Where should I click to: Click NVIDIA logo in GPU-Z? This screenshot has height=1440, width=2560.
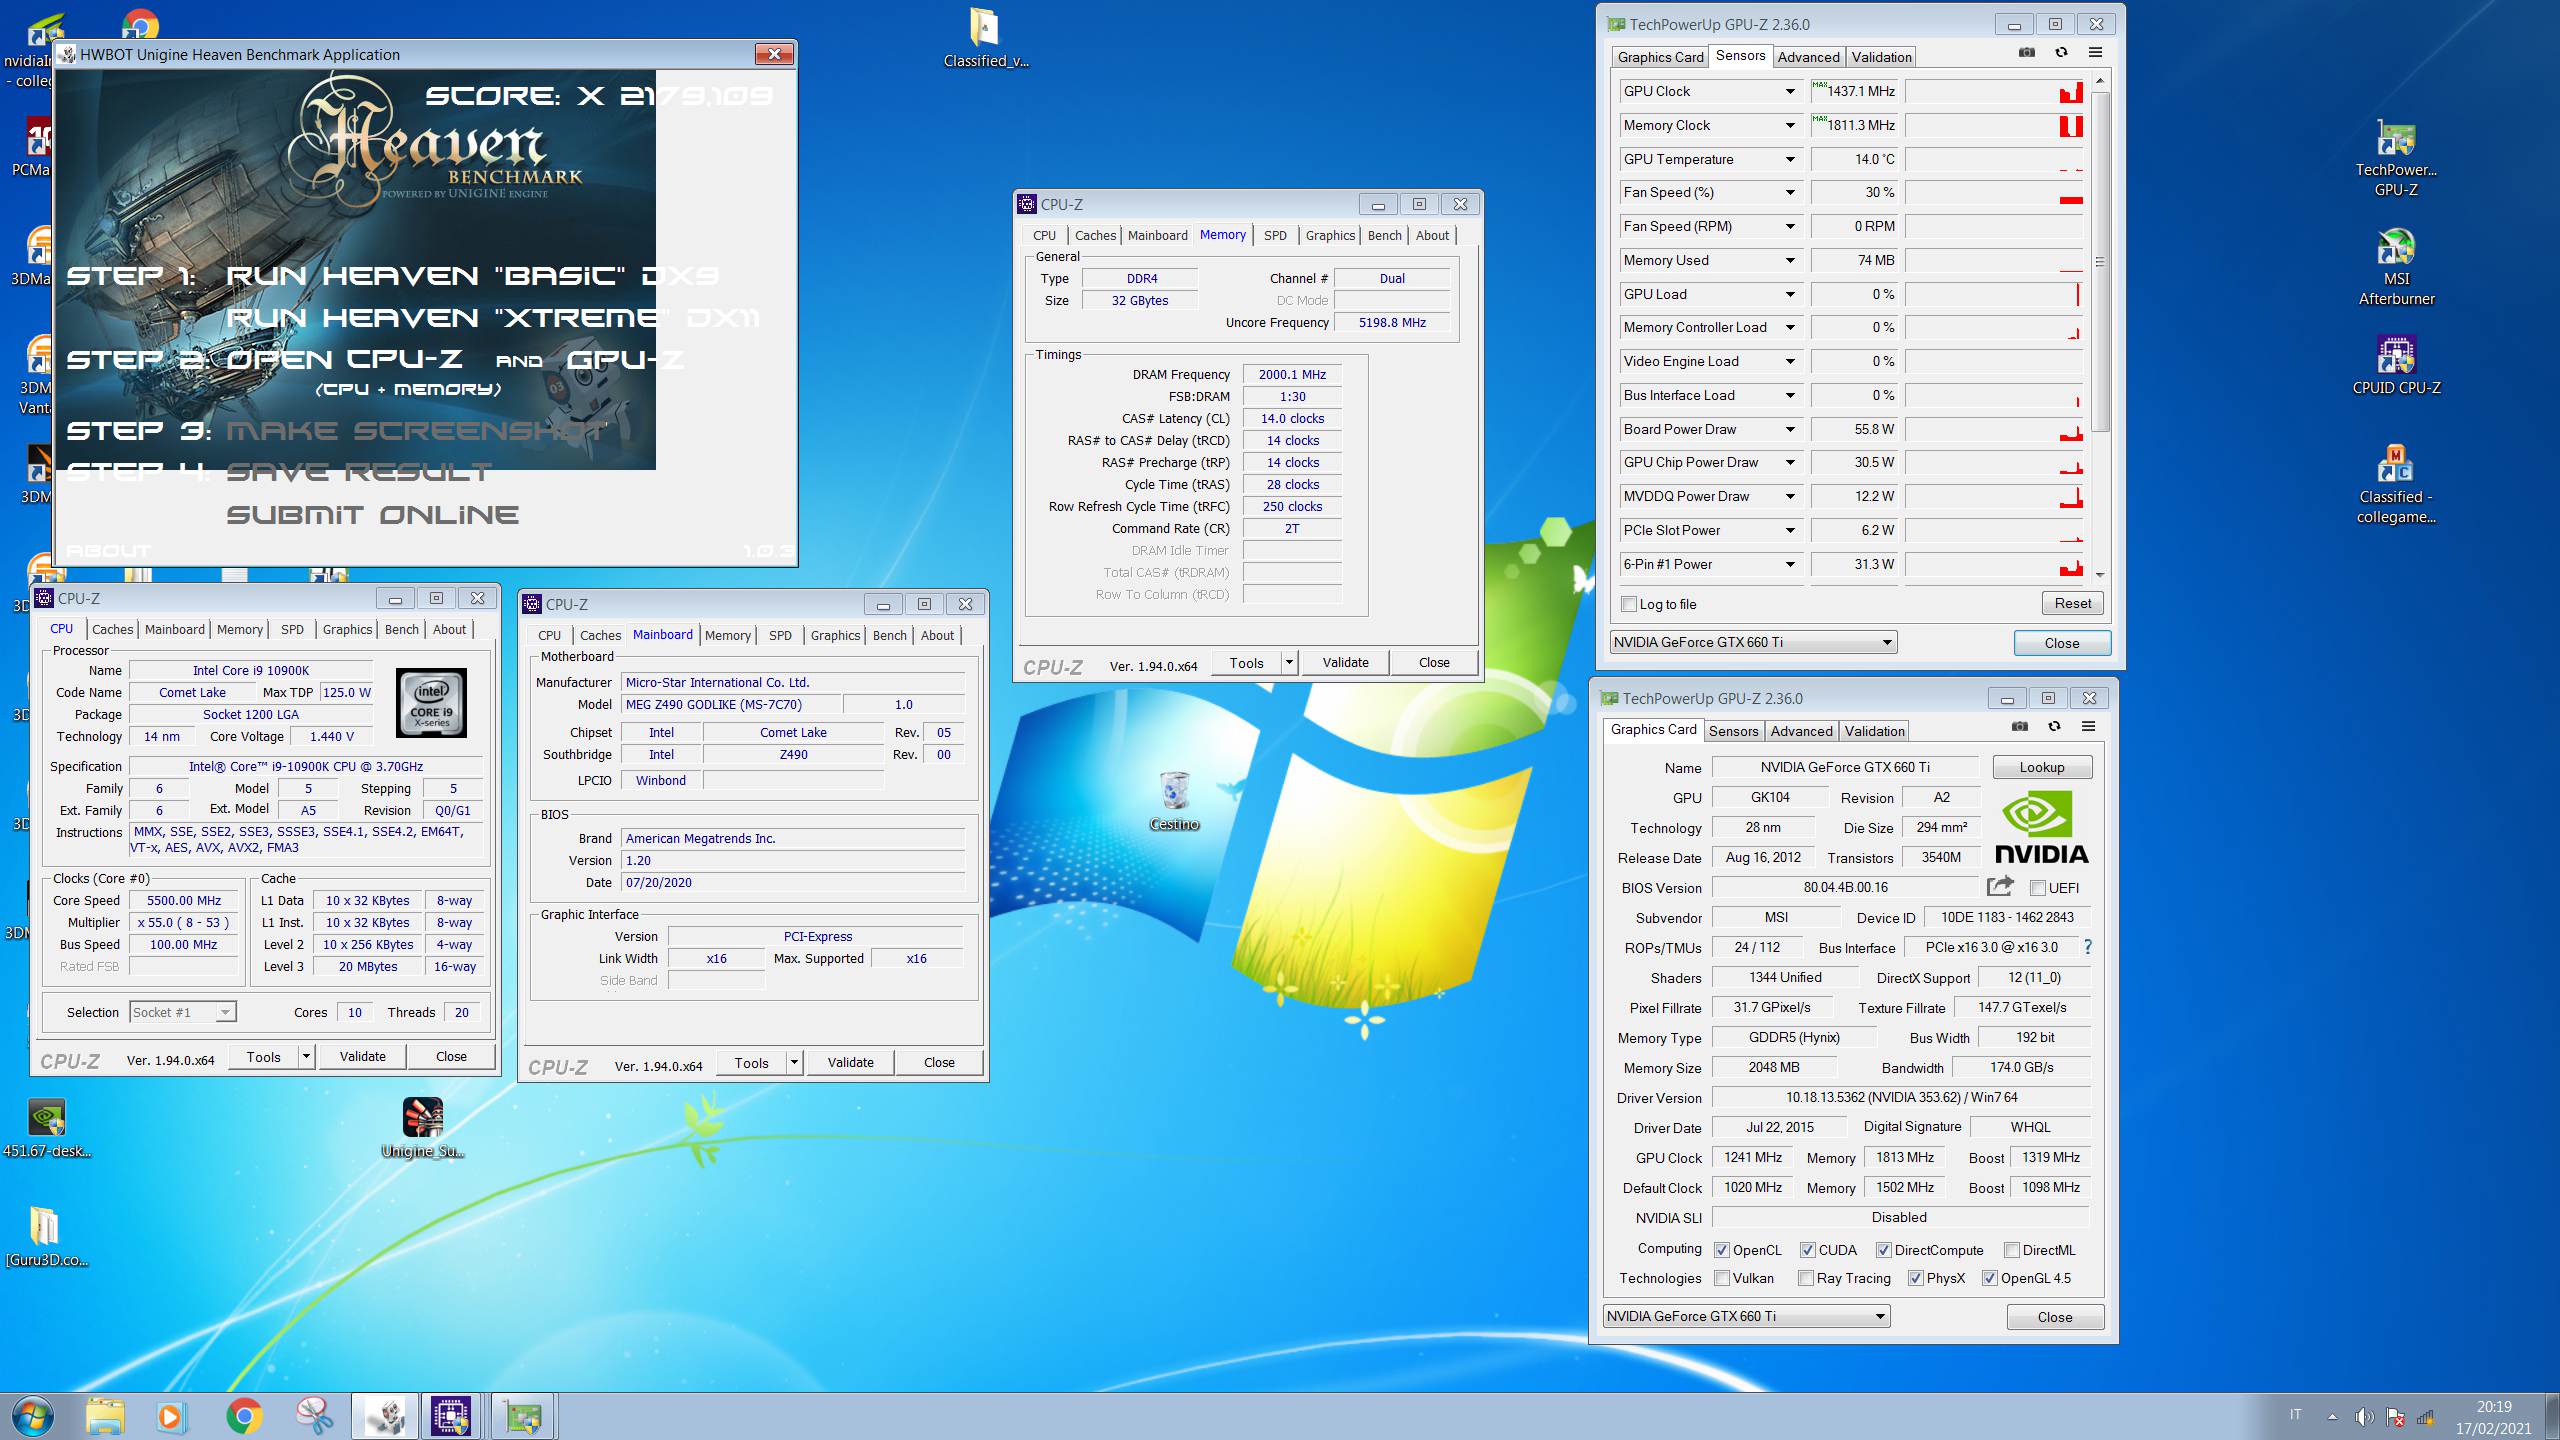[2041, 827]
